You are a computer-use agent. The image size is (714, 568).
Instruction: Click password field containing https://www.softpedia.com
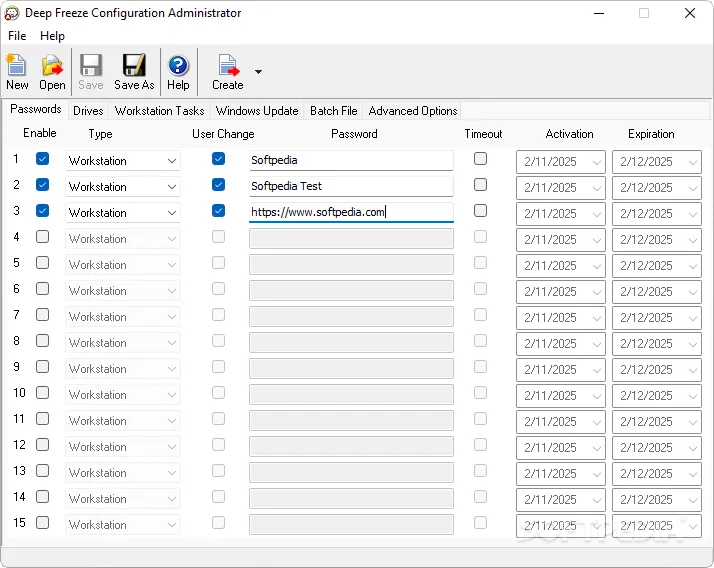pyautogui.click(x=351, y=212)
